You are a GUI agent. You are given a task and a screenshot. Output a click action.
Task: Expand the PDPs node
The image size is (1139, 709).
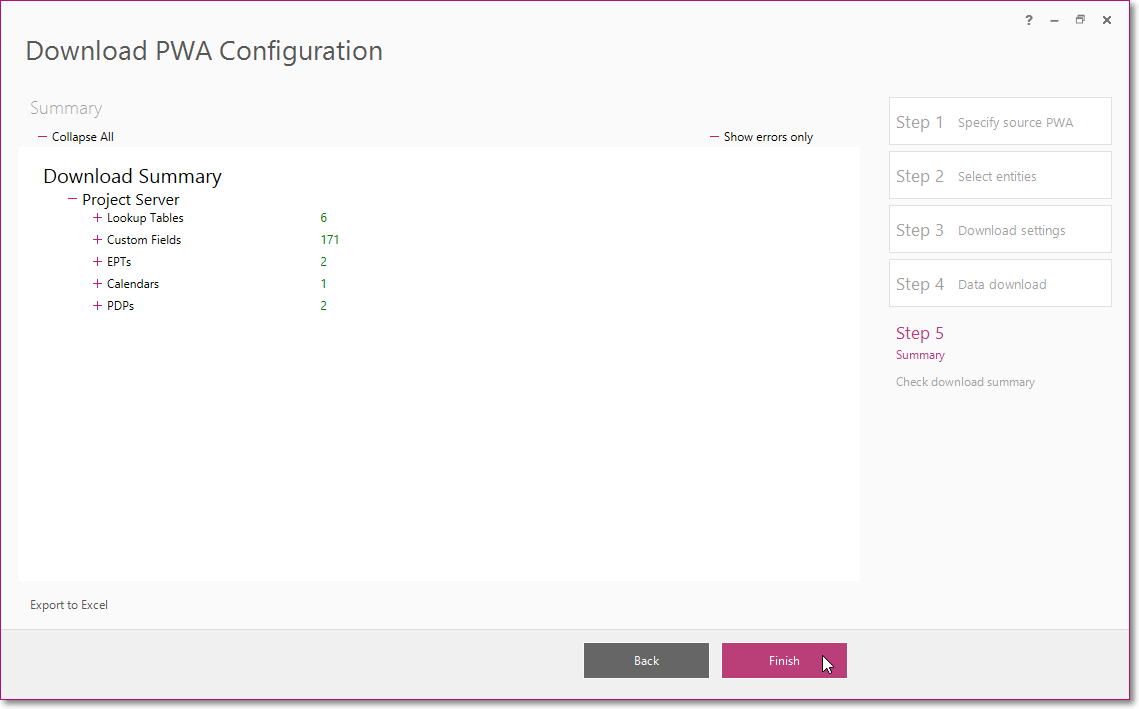tap(97, 306)
